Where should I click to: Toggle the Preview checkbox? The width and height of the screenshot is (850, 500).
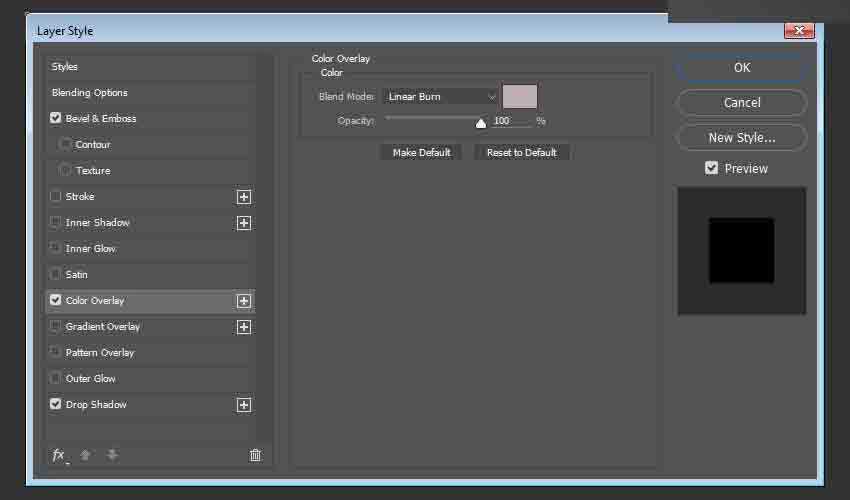[711, 168]
